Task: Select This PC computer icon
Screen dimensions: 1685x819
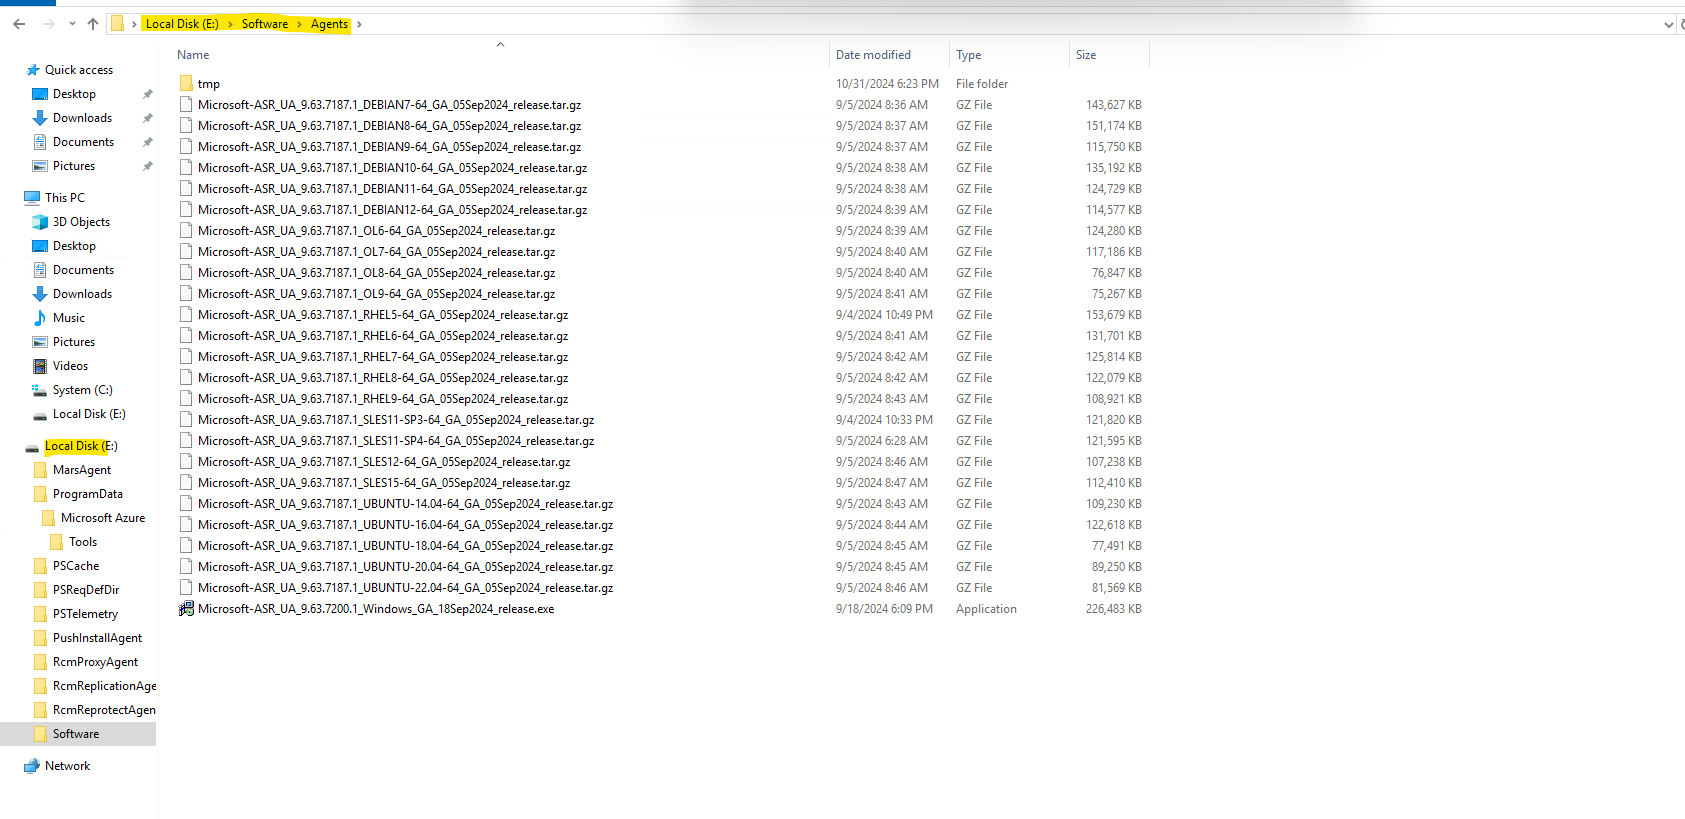Action: pyautogui.click(x=32, y=198)
